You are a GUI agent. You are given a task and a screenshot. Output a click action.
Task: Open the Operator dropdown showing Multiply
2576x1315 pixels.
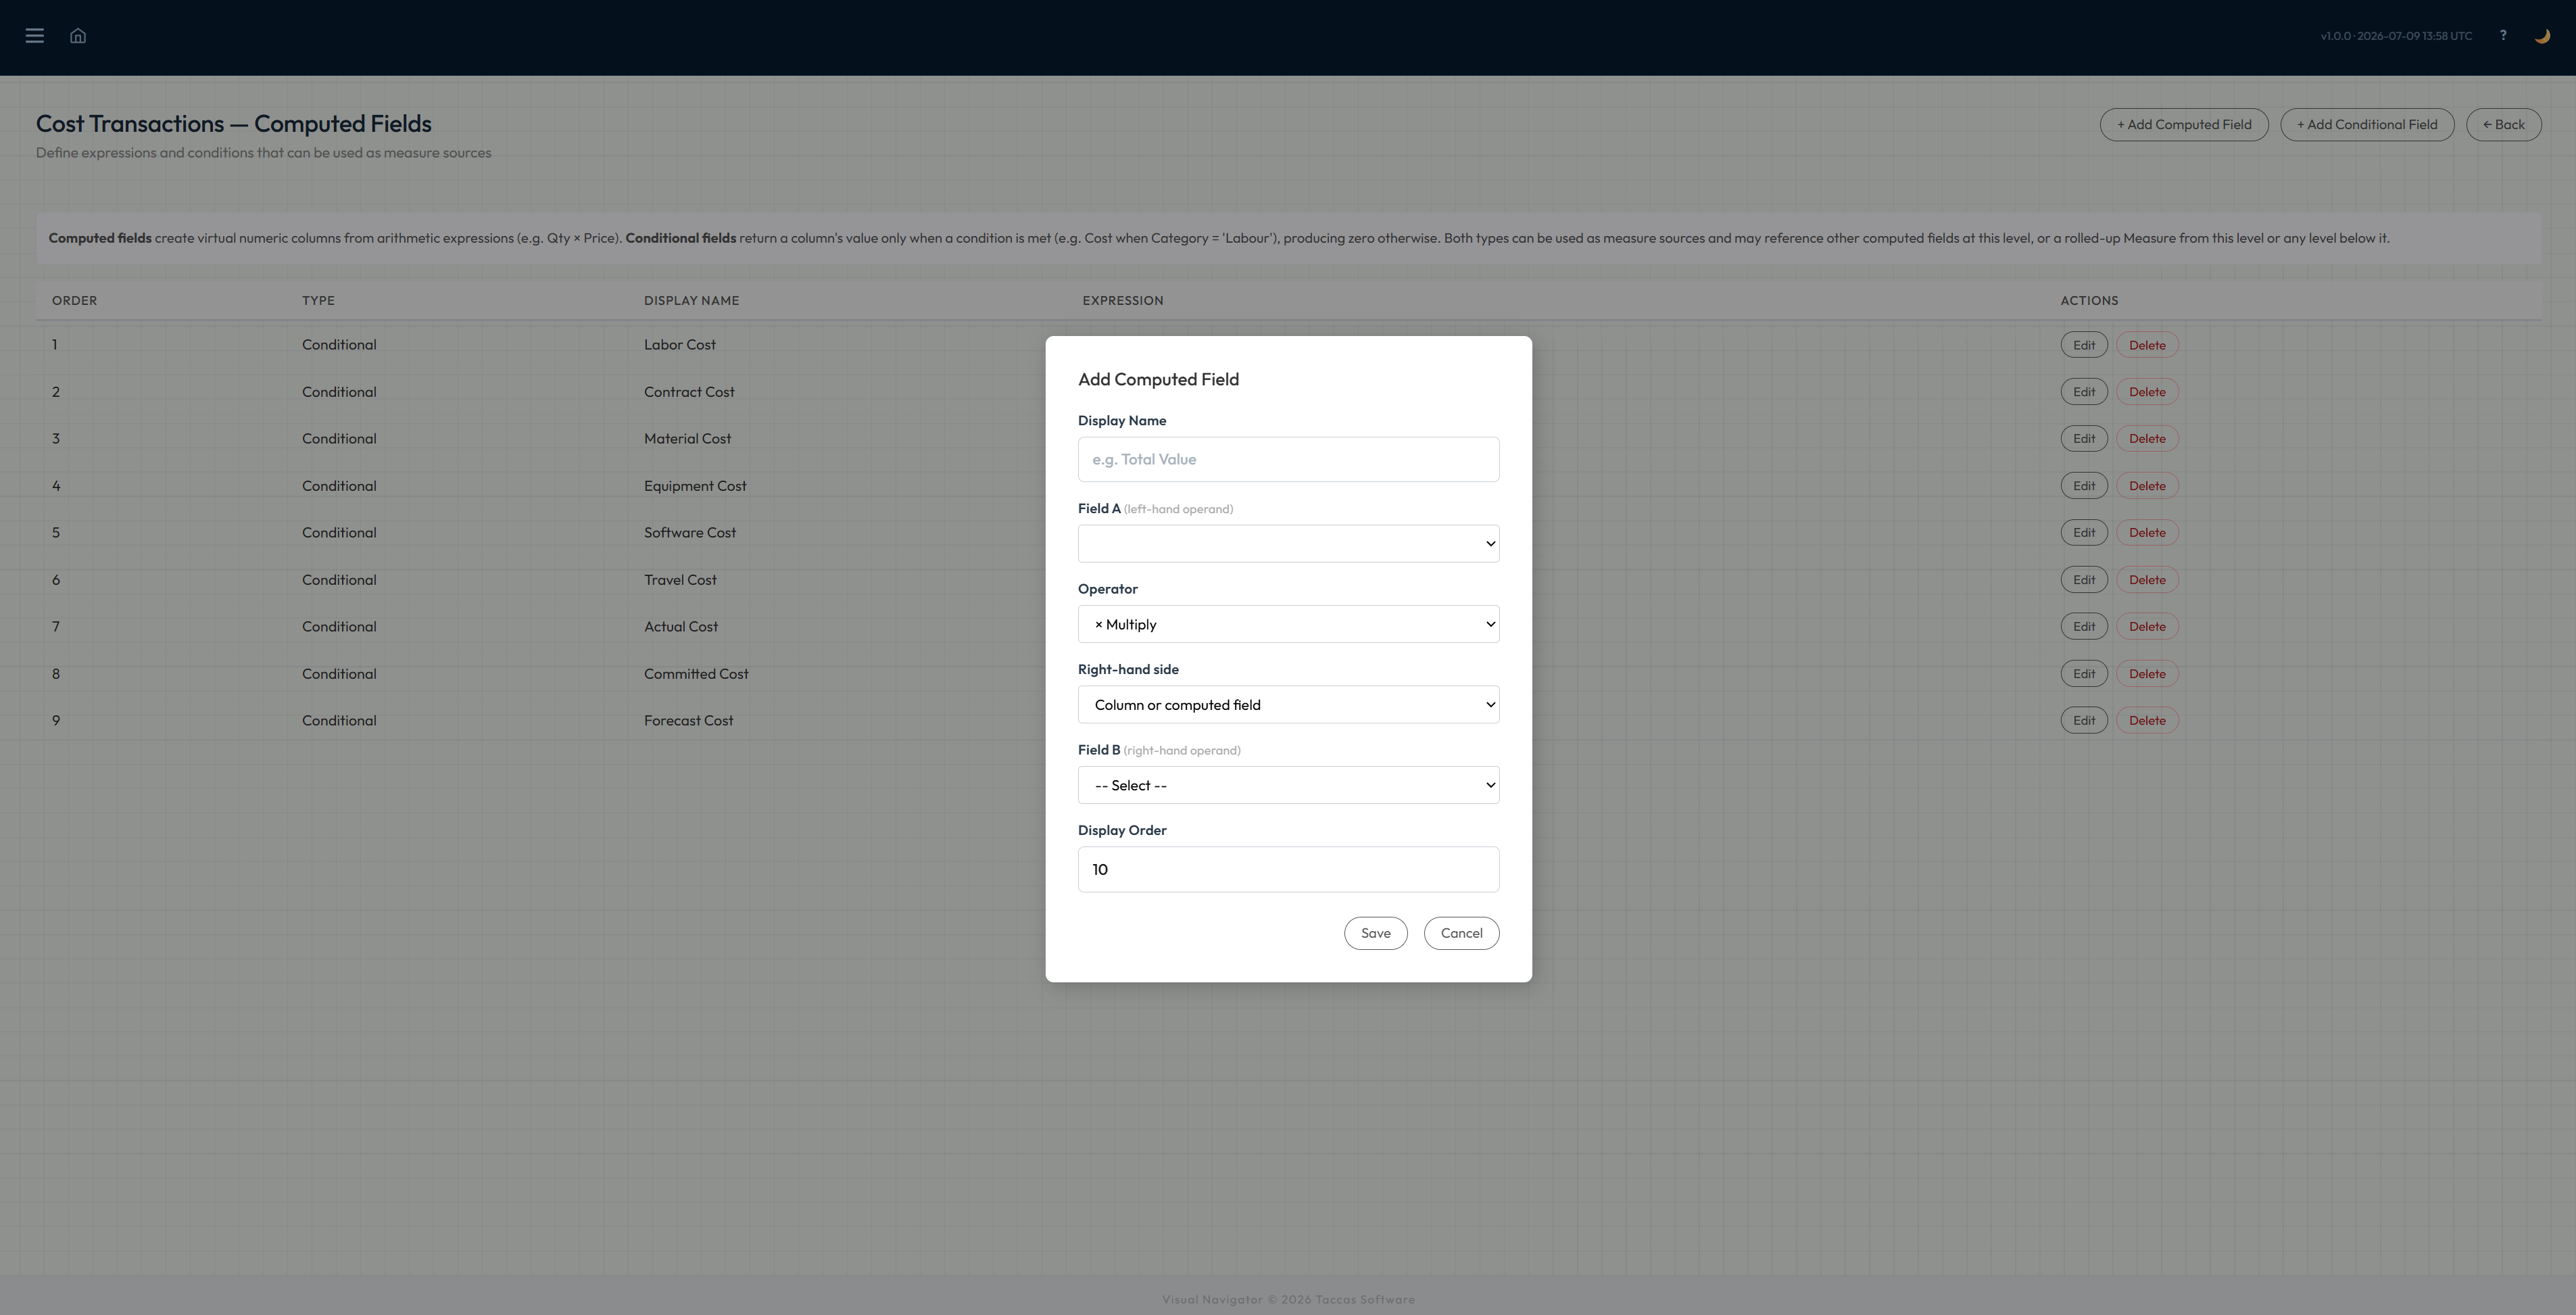coord(1288,624)
